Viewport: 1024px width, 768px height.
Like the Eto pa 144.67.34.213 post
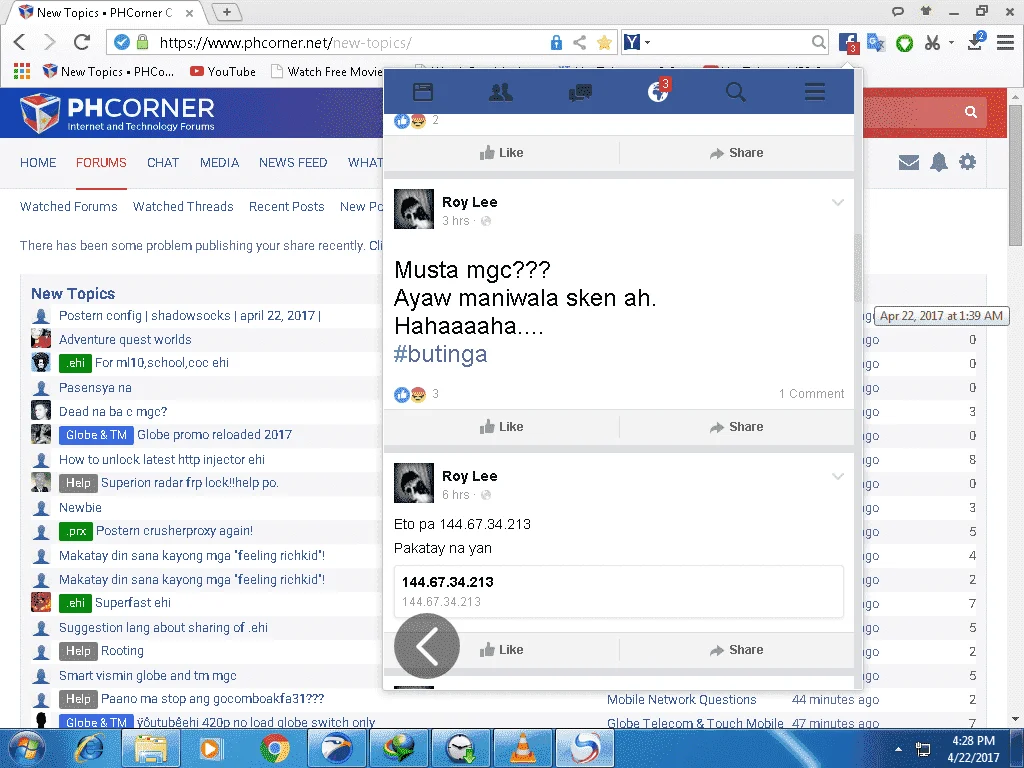click(501, 650)
